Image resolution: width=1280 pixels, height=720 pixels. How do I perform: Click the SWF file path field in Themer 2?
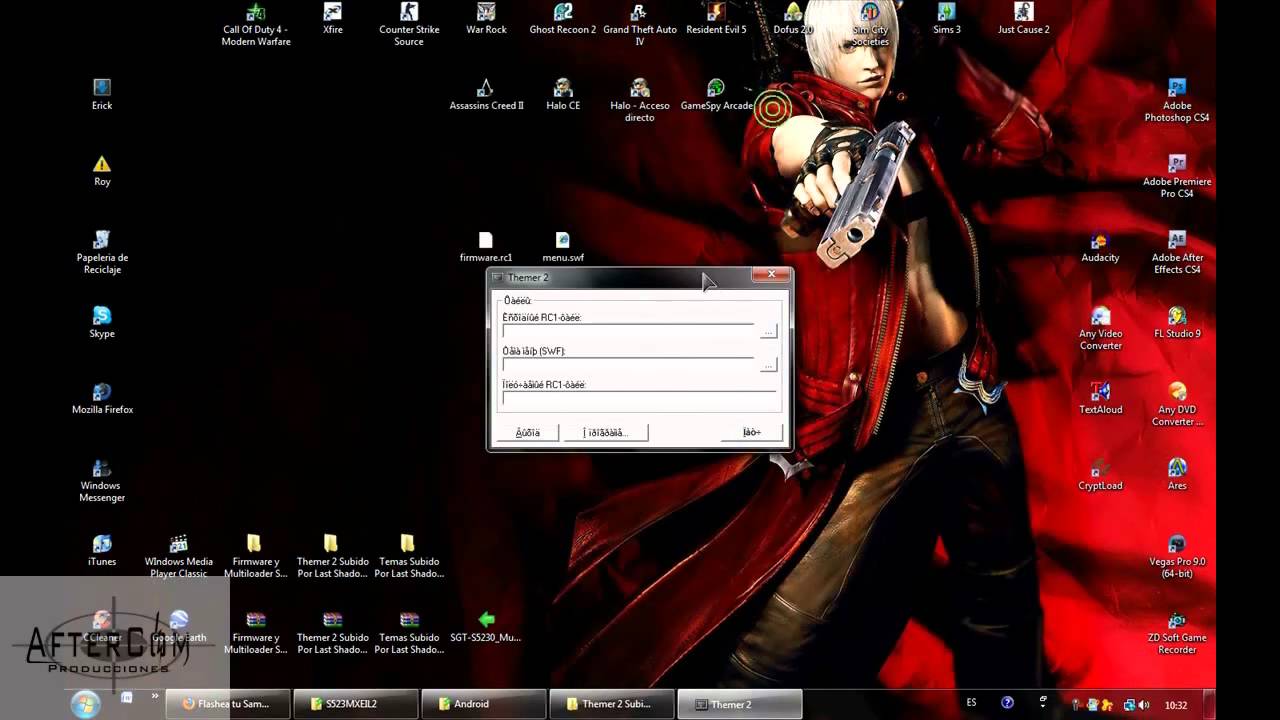coord(628,365)
